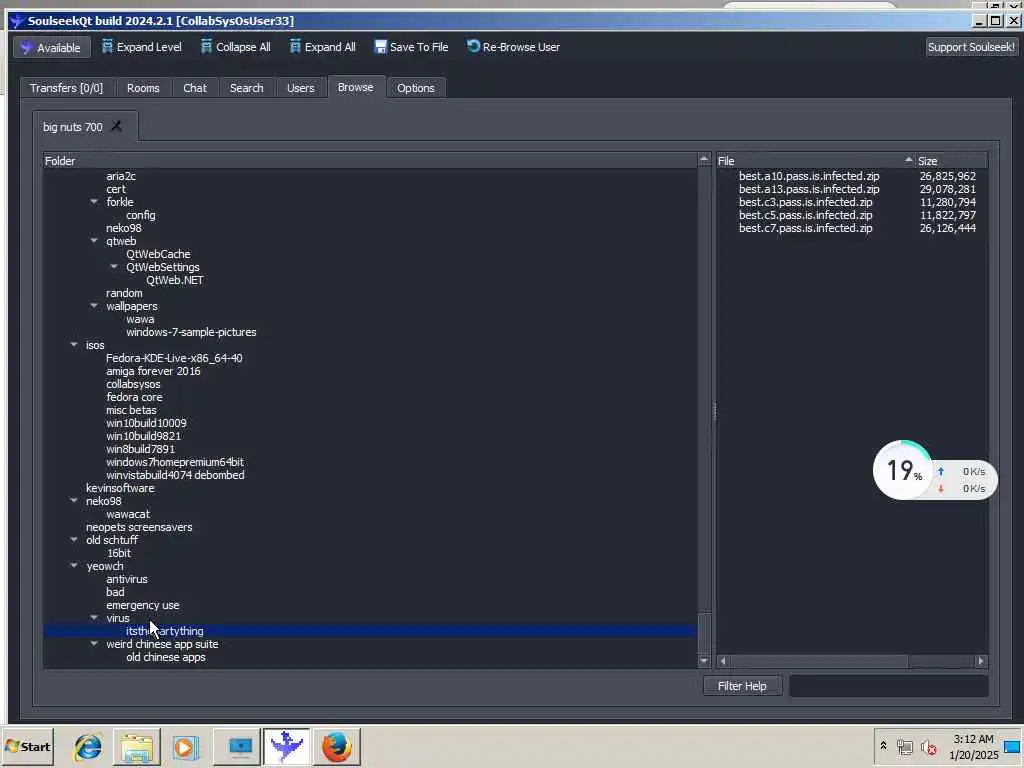Viewport: 1024px width, 768px height.
Task: Collapse the forkle folder
Action: pos(94,202)
